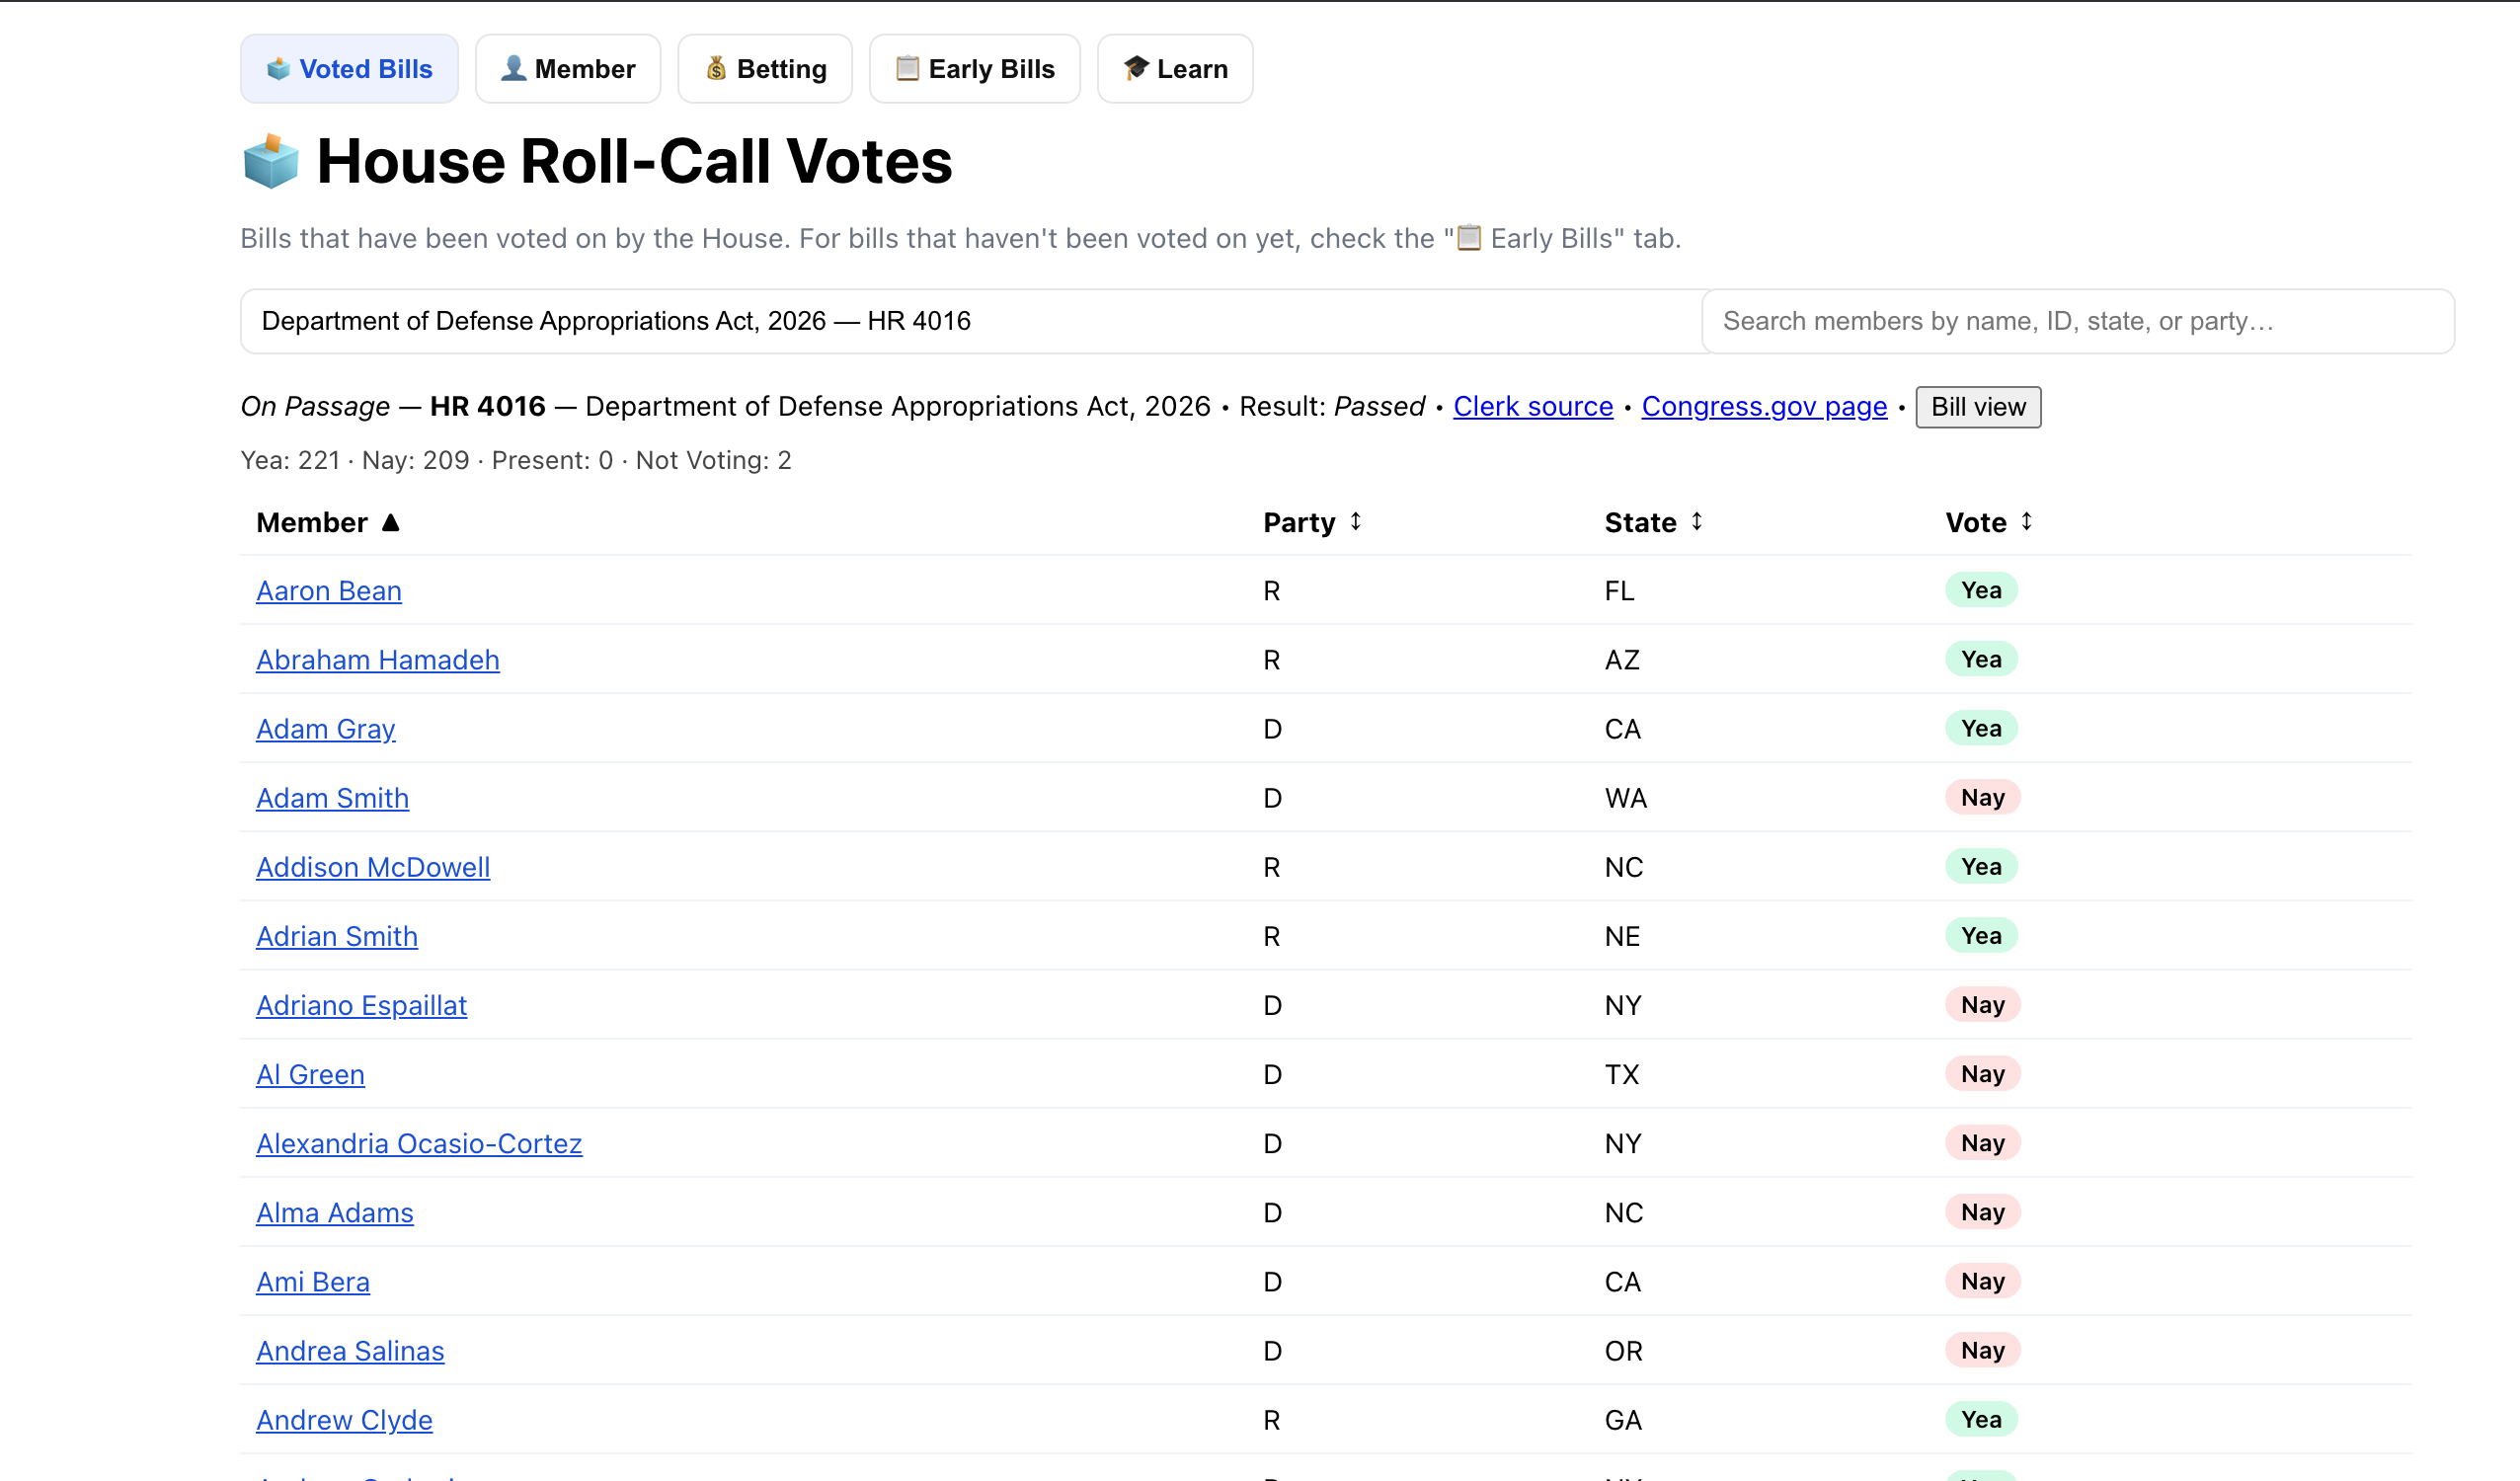The width and height of the screenshot is (2520, 1481).
Task: Sort by Member column ascending arrow
Action: tap(391, 522)
